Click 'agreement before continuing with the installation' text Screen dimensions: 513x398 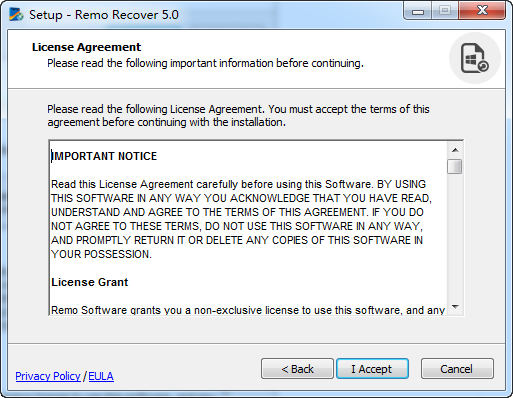pyautogui.click(x=166, y=122)
